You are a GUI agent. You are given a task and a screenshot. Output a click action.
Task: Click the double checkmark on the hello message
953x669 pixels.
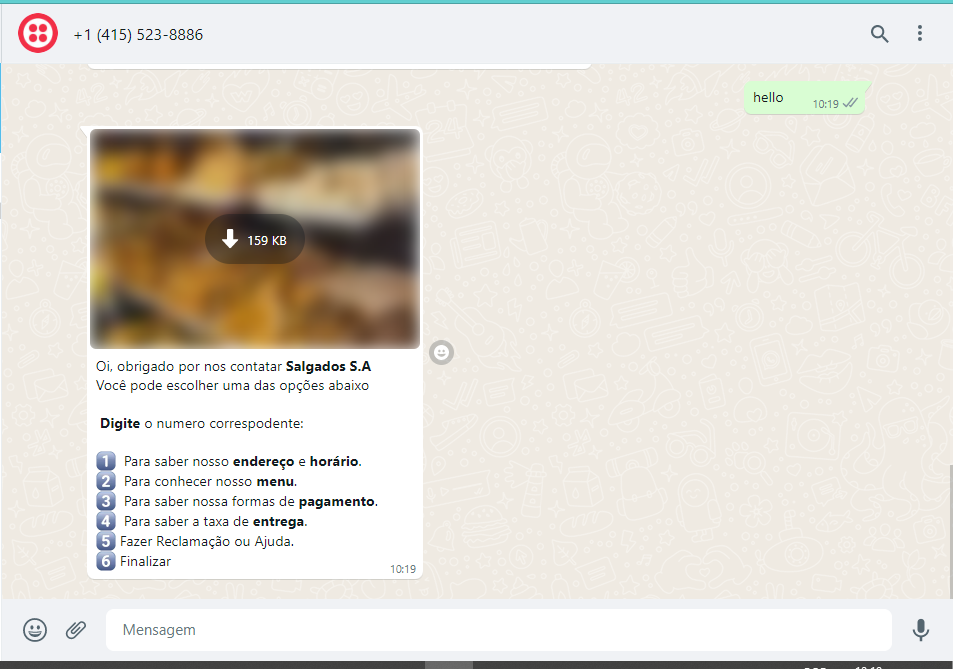click(850, 104)
